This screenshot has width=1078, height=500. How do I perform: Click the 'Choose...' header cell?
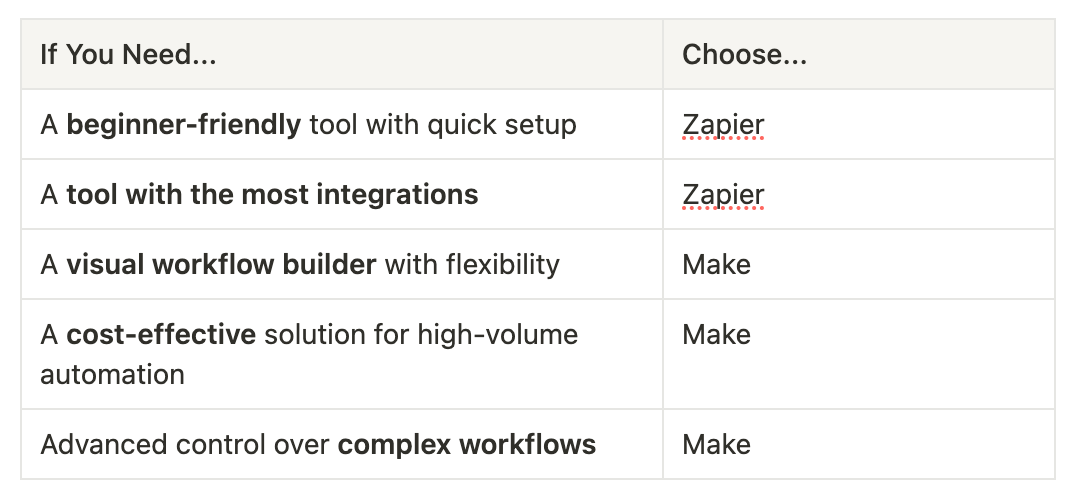pos(859,54)
